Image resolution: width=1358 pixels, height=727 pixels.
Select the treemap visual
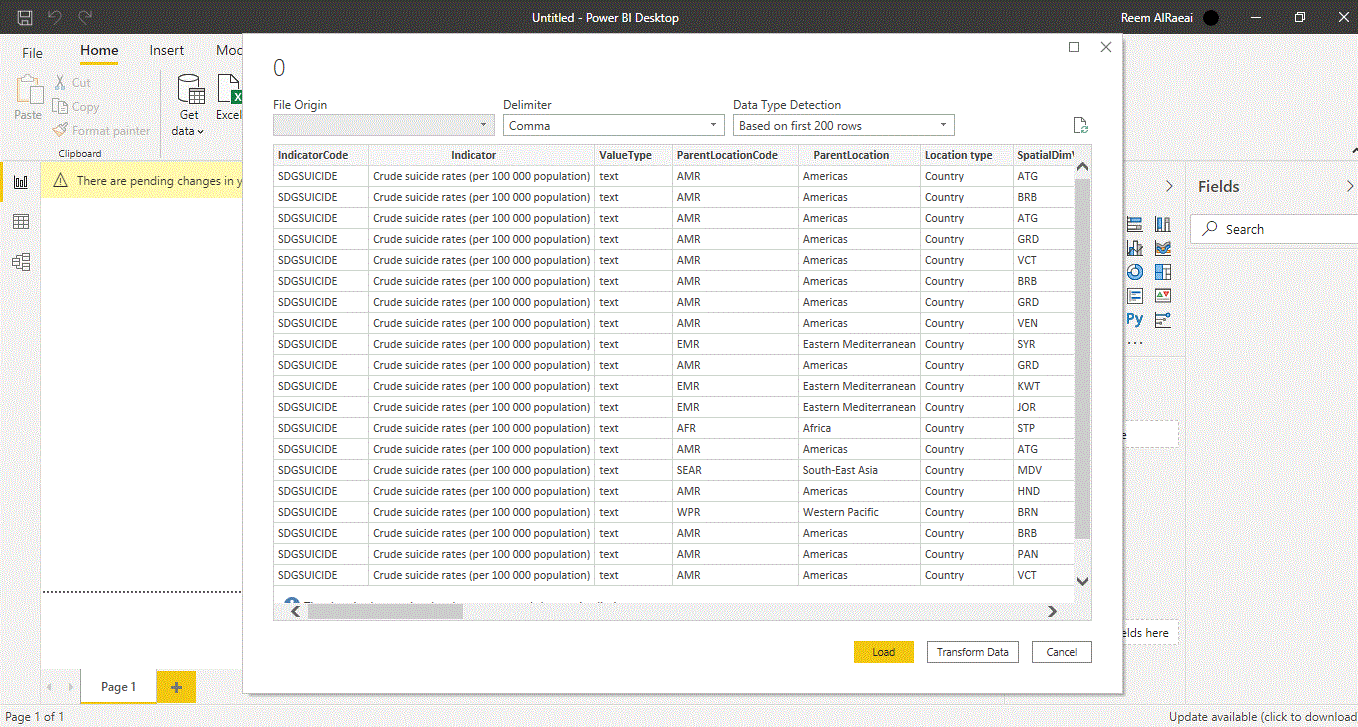point(1162,272)
